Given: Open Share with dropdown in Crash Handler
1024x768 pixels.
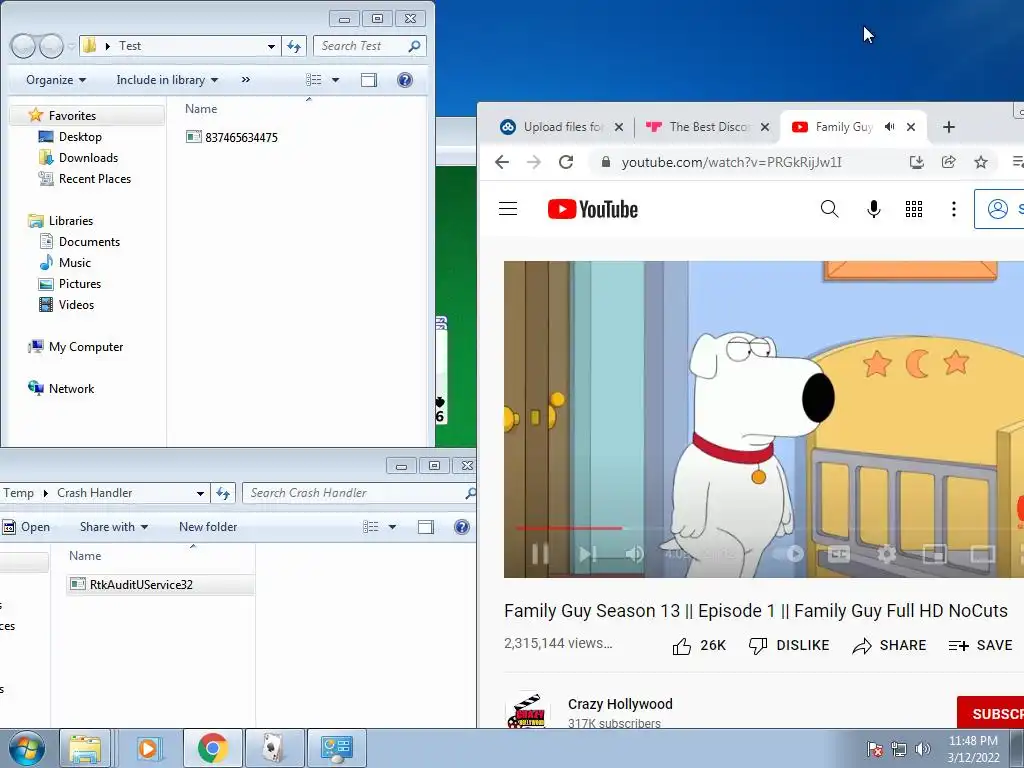Looking at the screenshot, I should (114, 526).
